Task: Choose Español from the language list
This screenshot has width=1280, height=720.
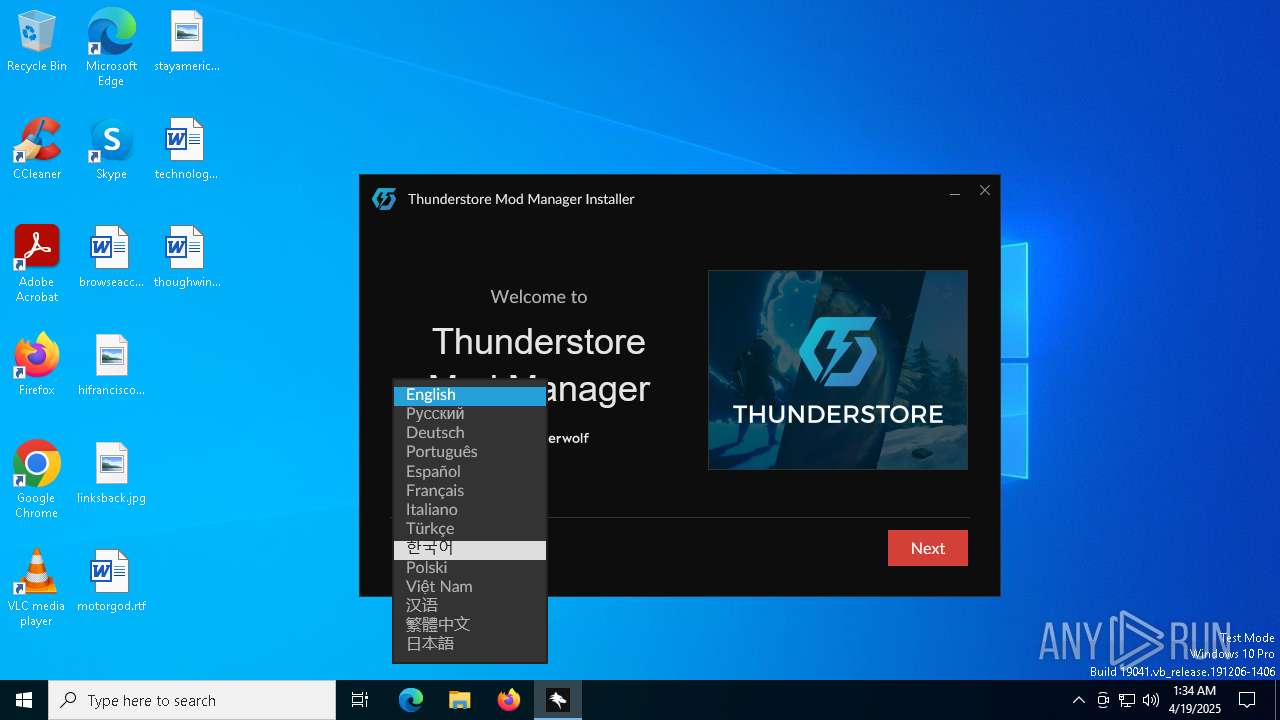Action: [470, 471]
